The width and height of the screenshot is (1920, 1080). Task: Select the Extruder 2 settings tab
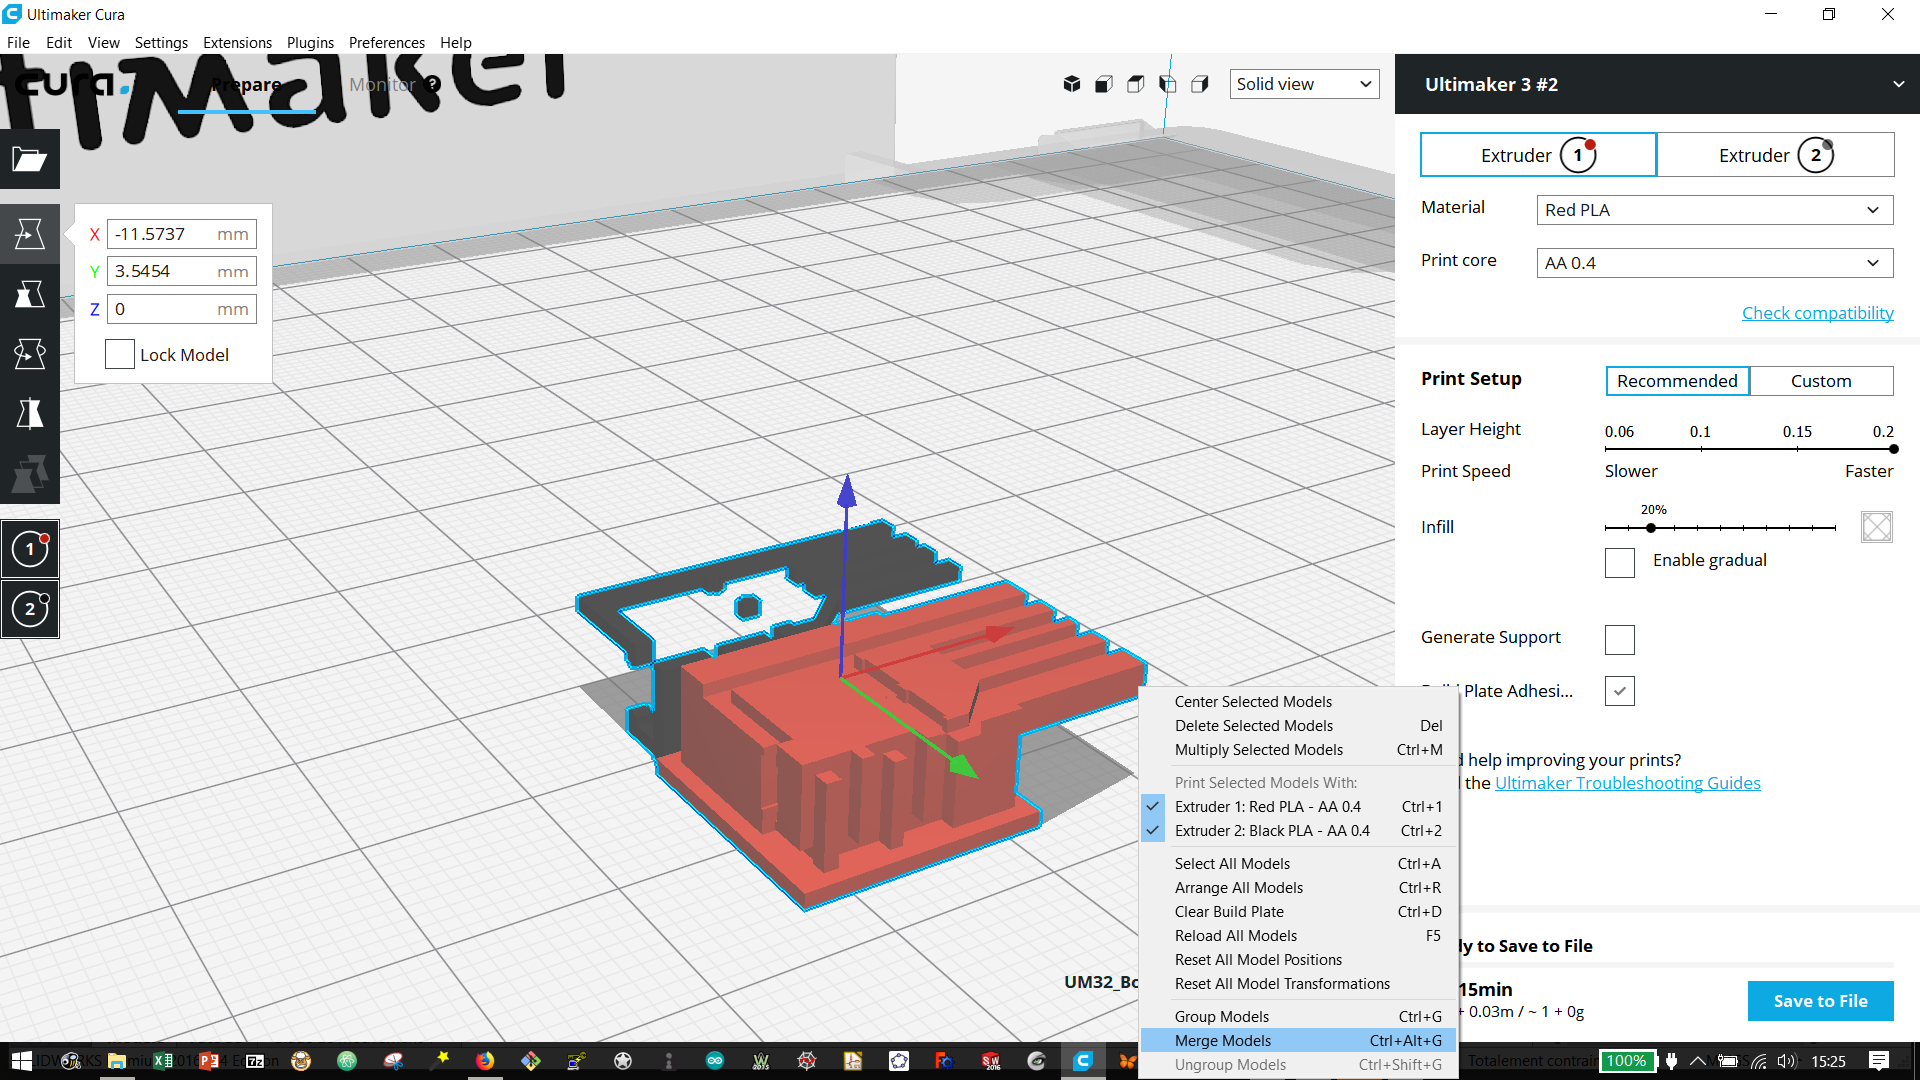tap(1775, 155)
